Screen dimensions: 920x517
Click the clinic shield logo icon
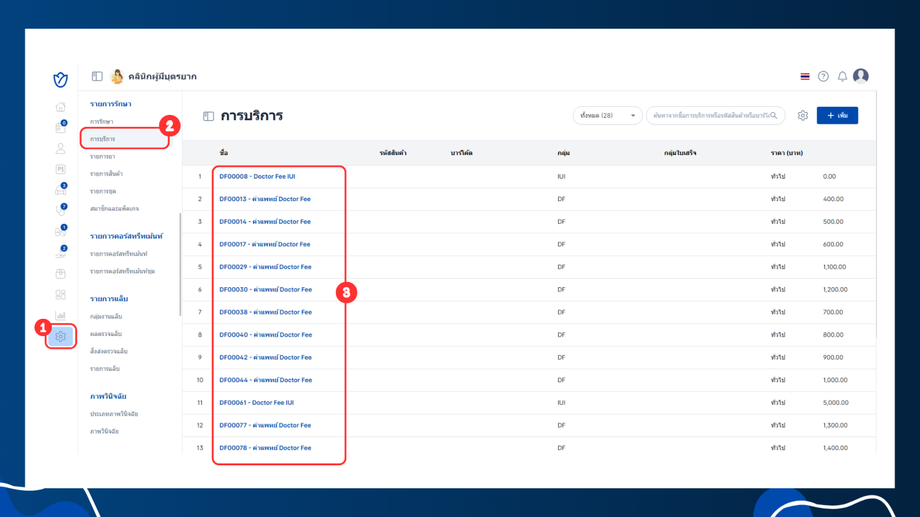pos(60,79)
